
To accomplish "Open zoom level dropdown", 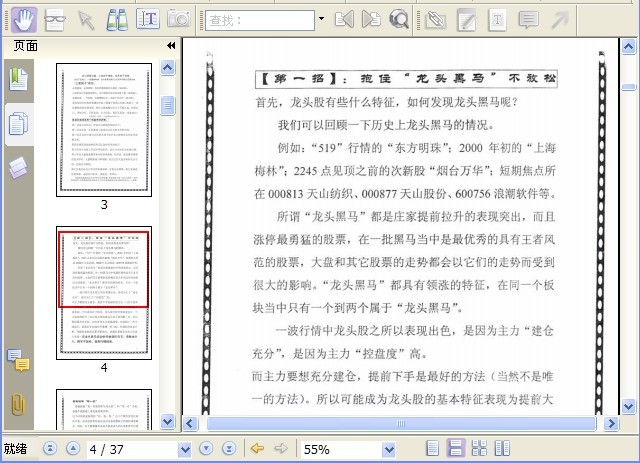I will click(389, 450).
